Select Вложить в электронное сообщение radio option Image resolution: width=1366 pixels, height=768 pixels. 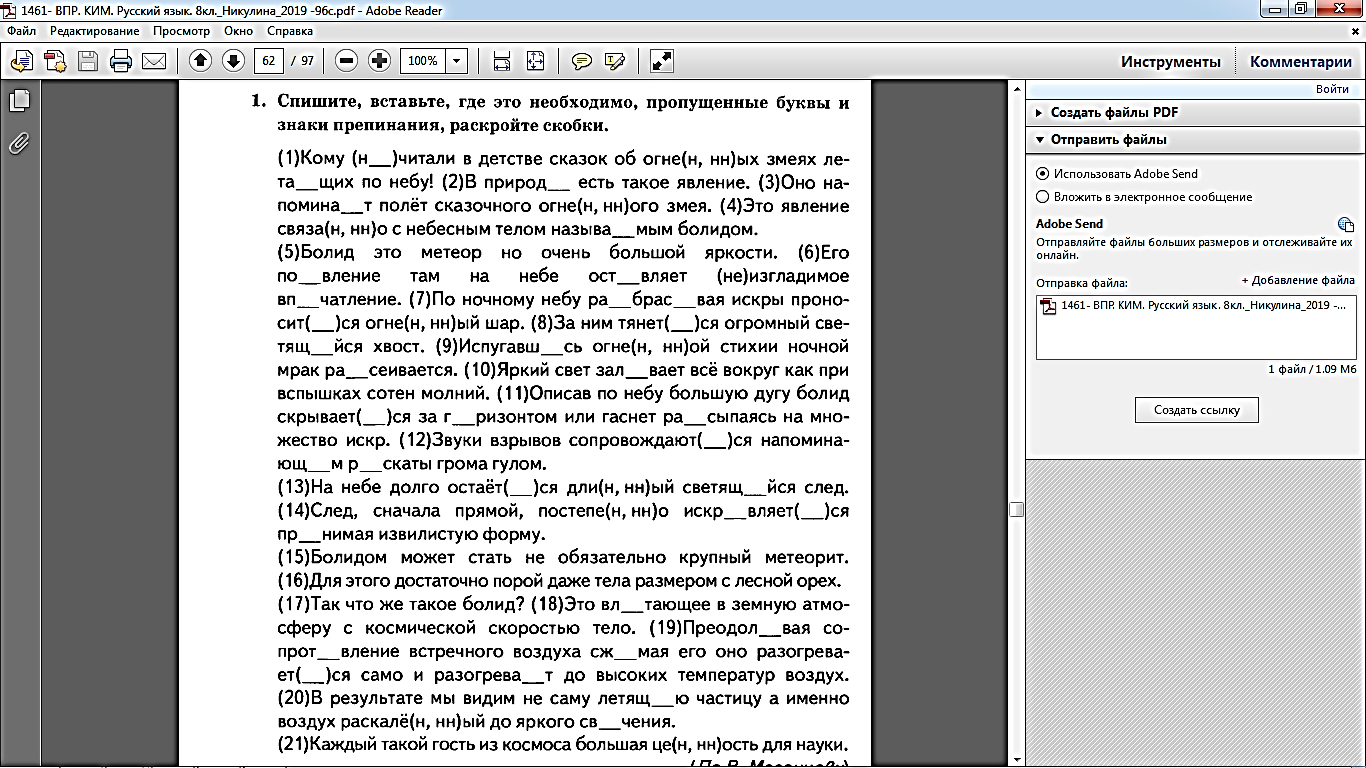coord(1043,197)
